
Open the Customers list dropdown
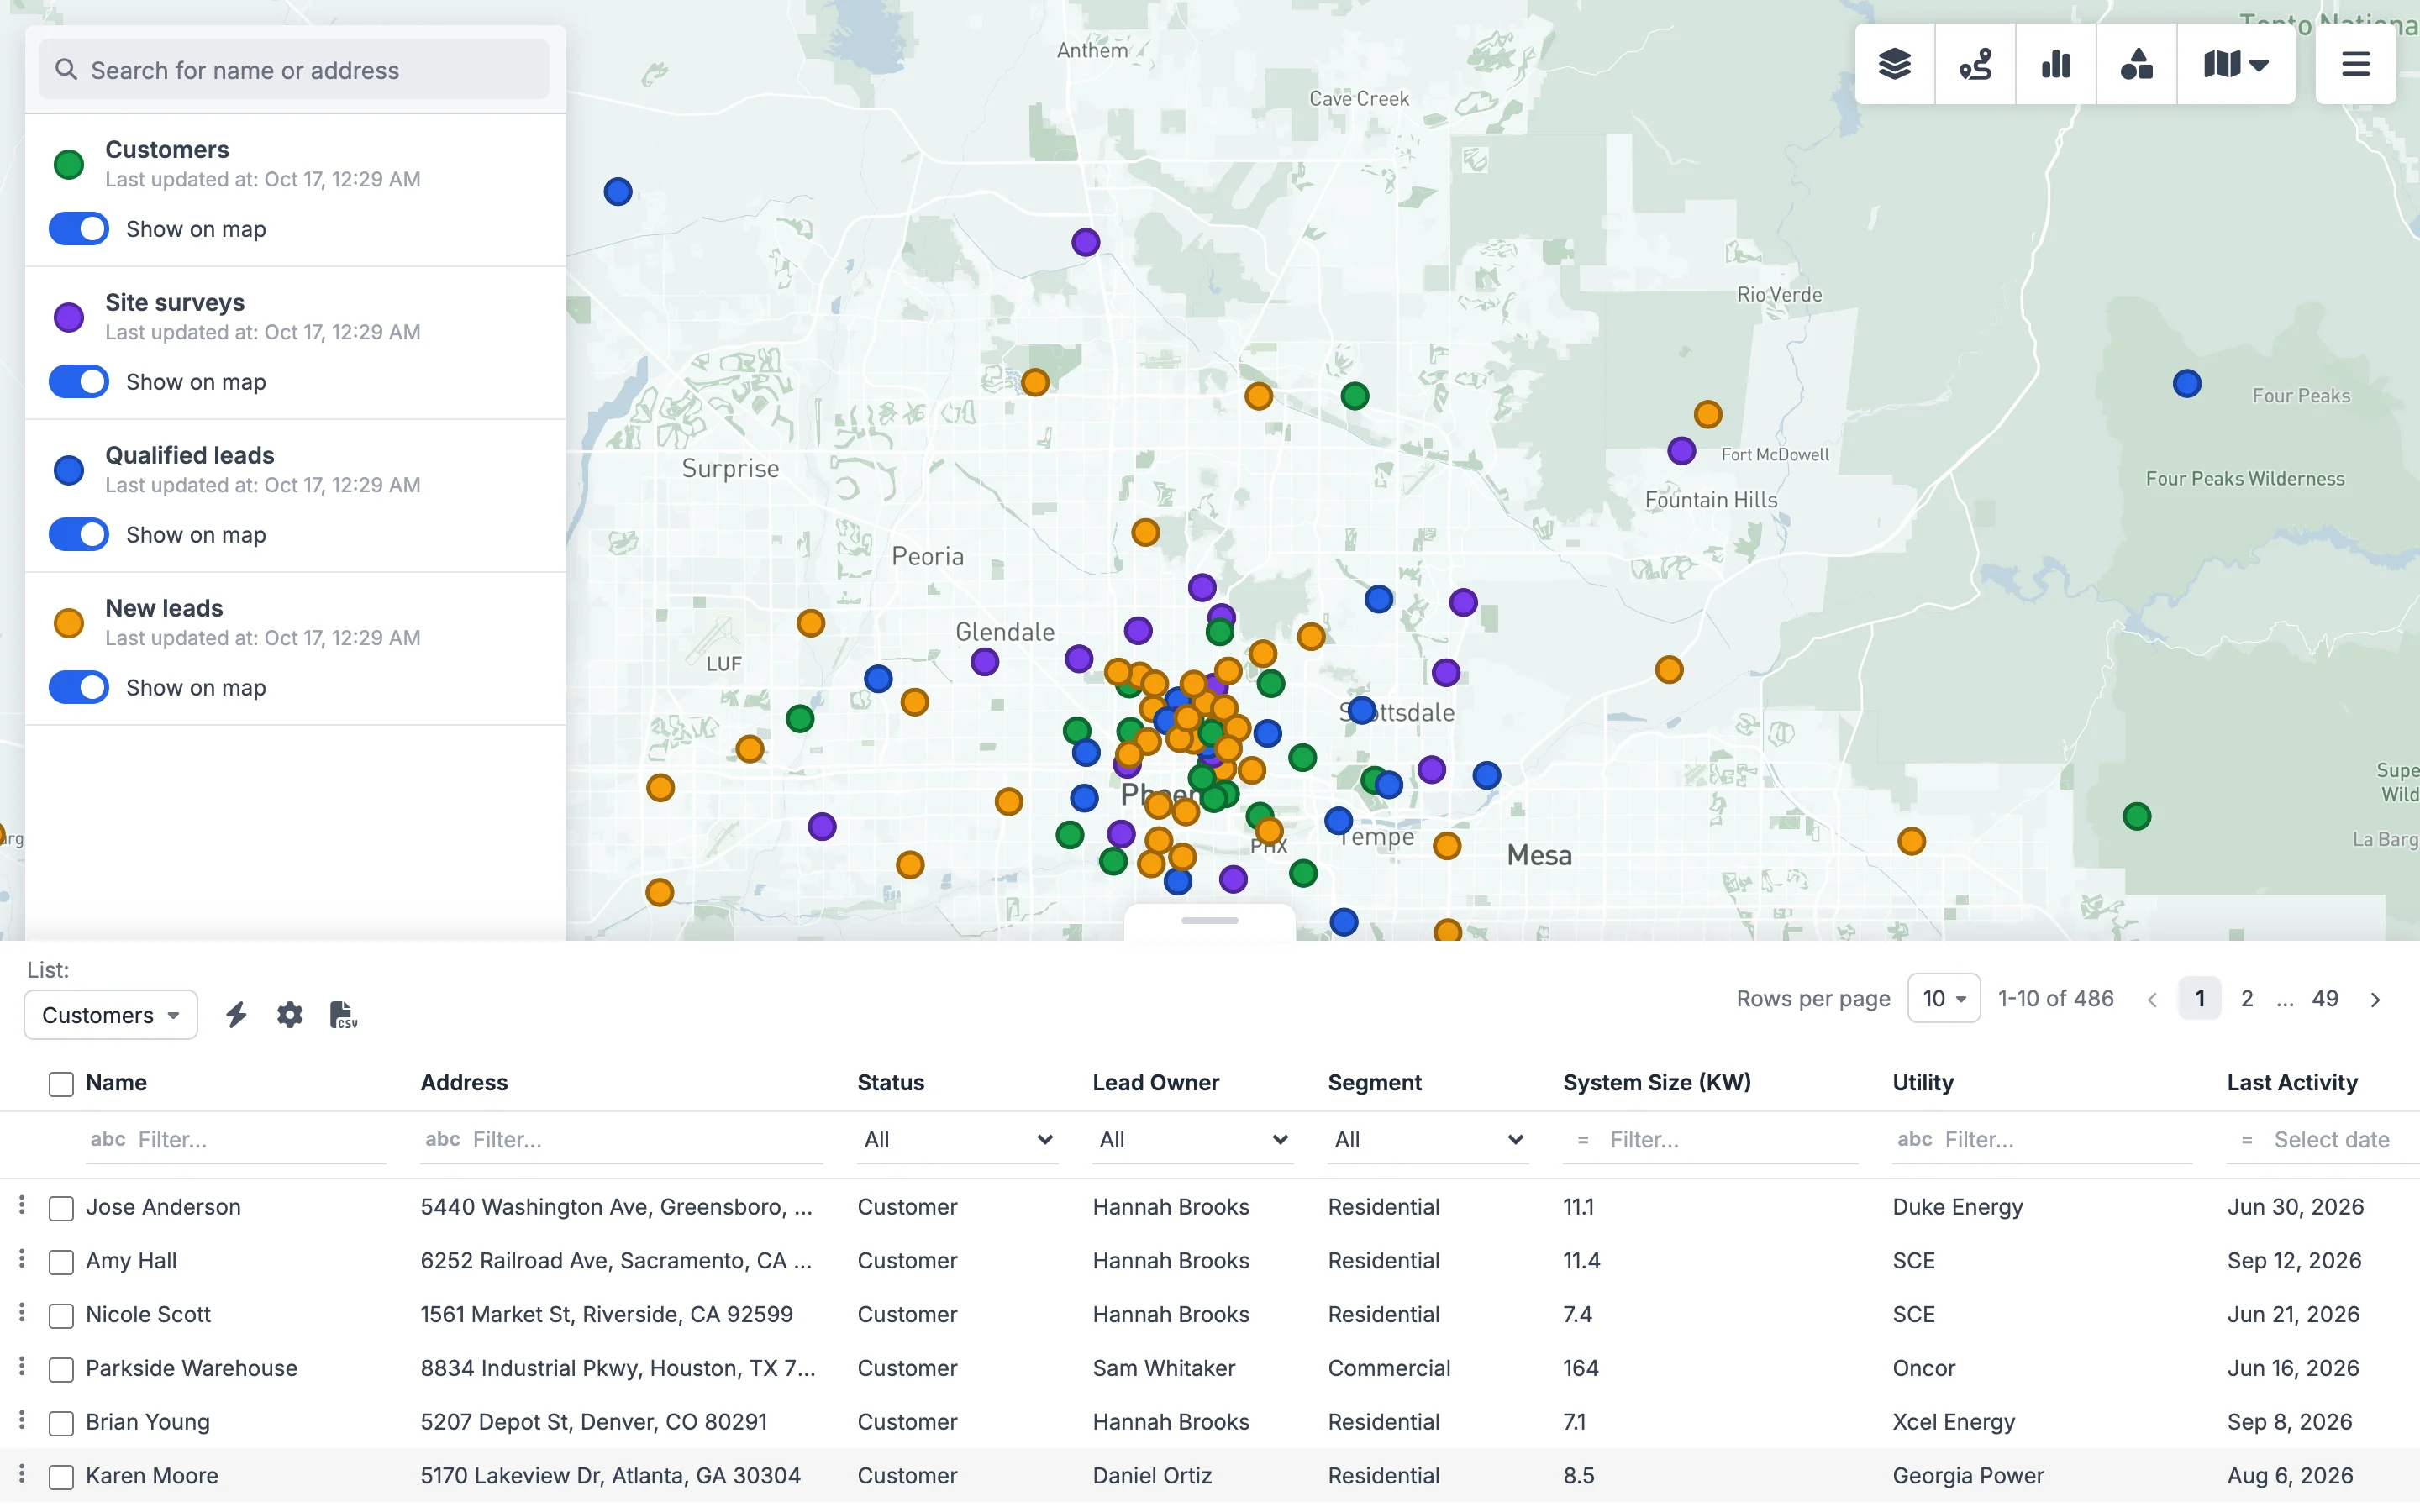pyautogui.click(x=111, y=1015)
